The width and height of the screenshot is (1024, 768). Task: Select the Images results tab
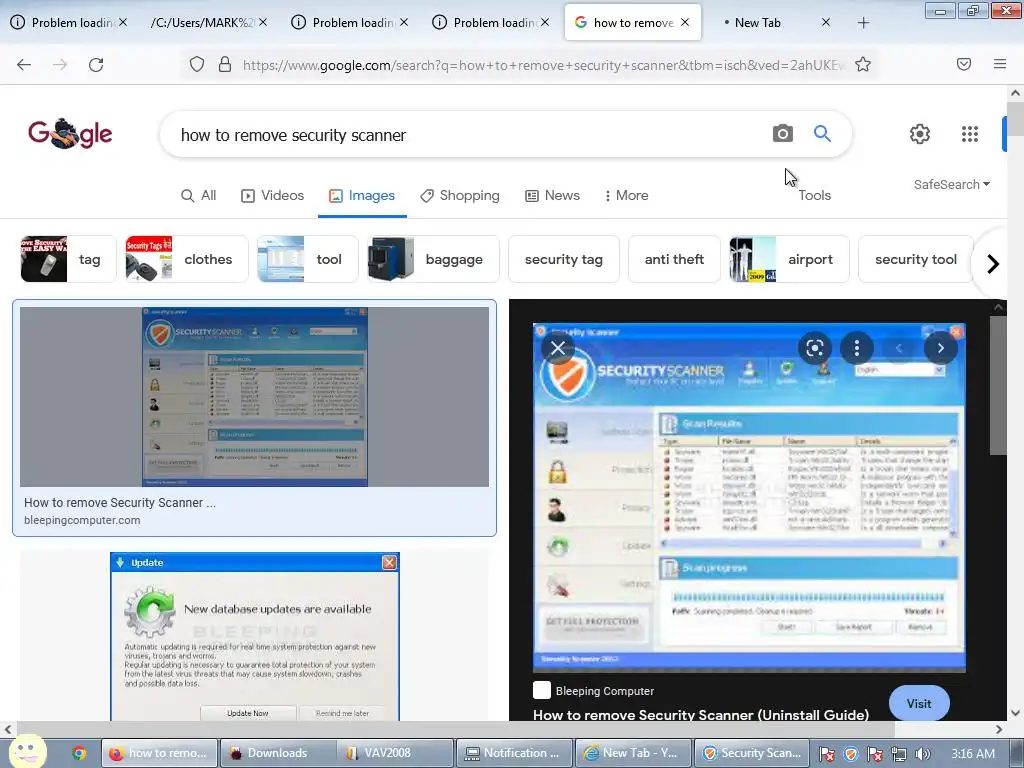362,195
